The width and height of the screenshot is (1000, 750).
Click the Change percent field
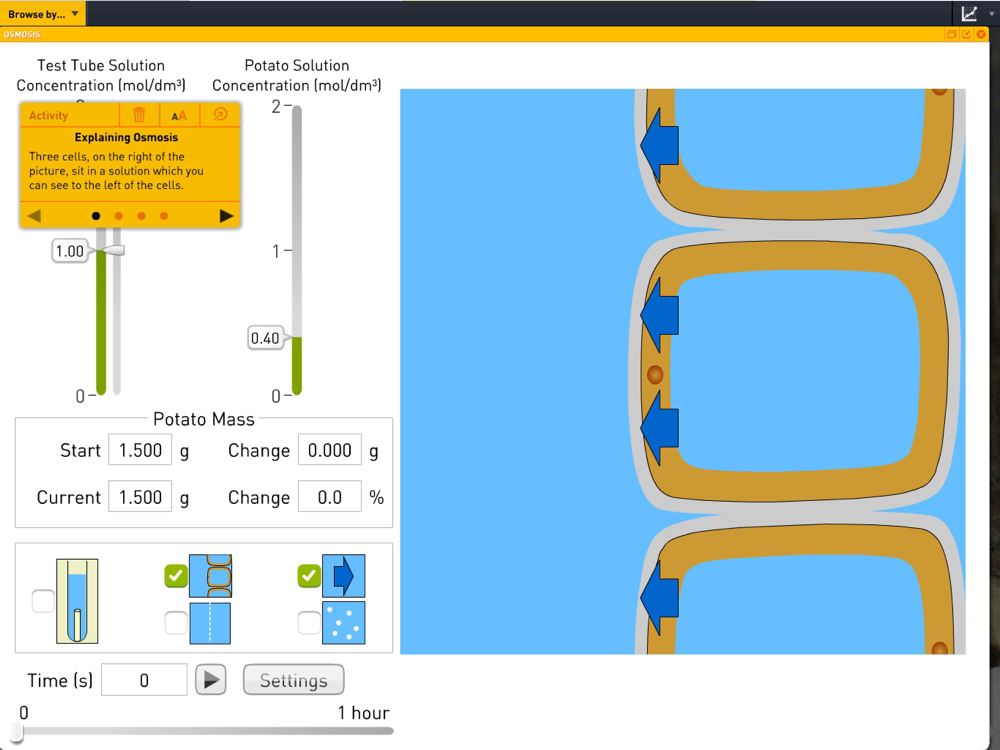click(x=330, y=497)
